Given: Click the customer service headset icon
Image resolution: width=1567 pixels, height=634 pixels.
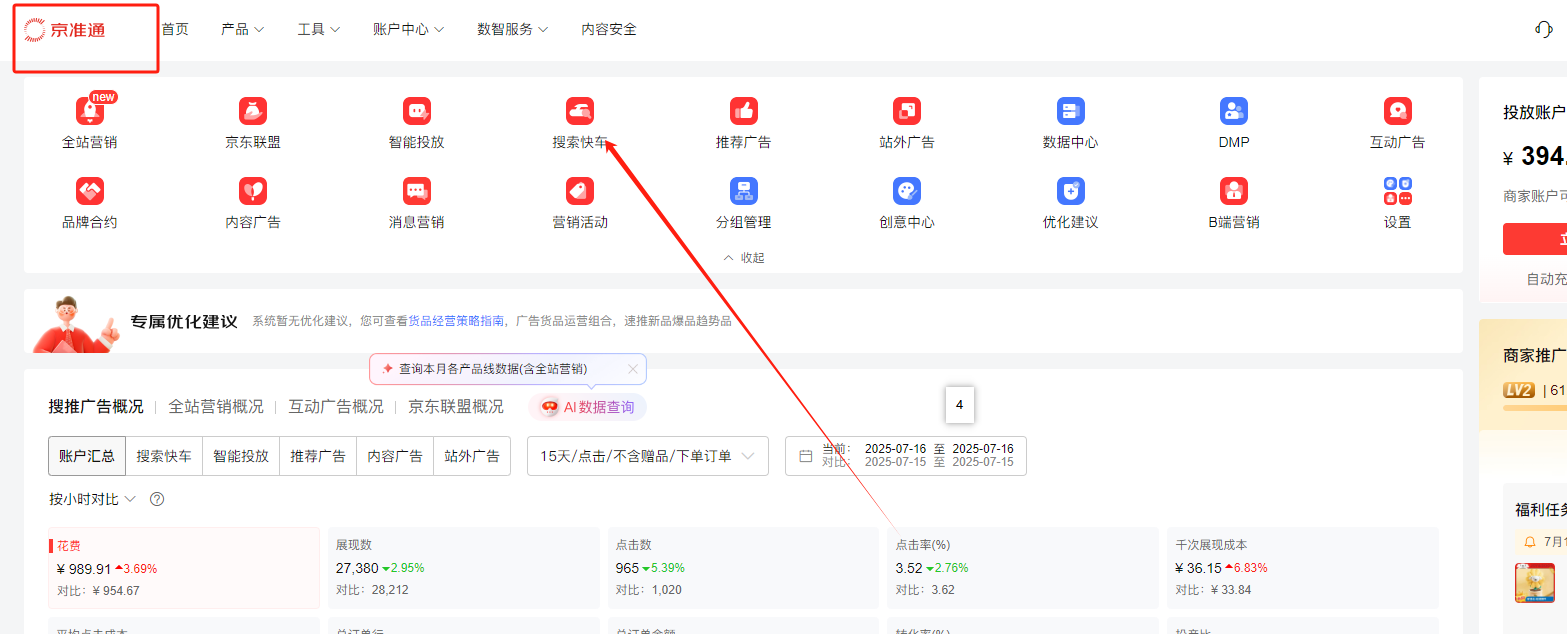Looking at the screenshot, I should click(1543, 29).
